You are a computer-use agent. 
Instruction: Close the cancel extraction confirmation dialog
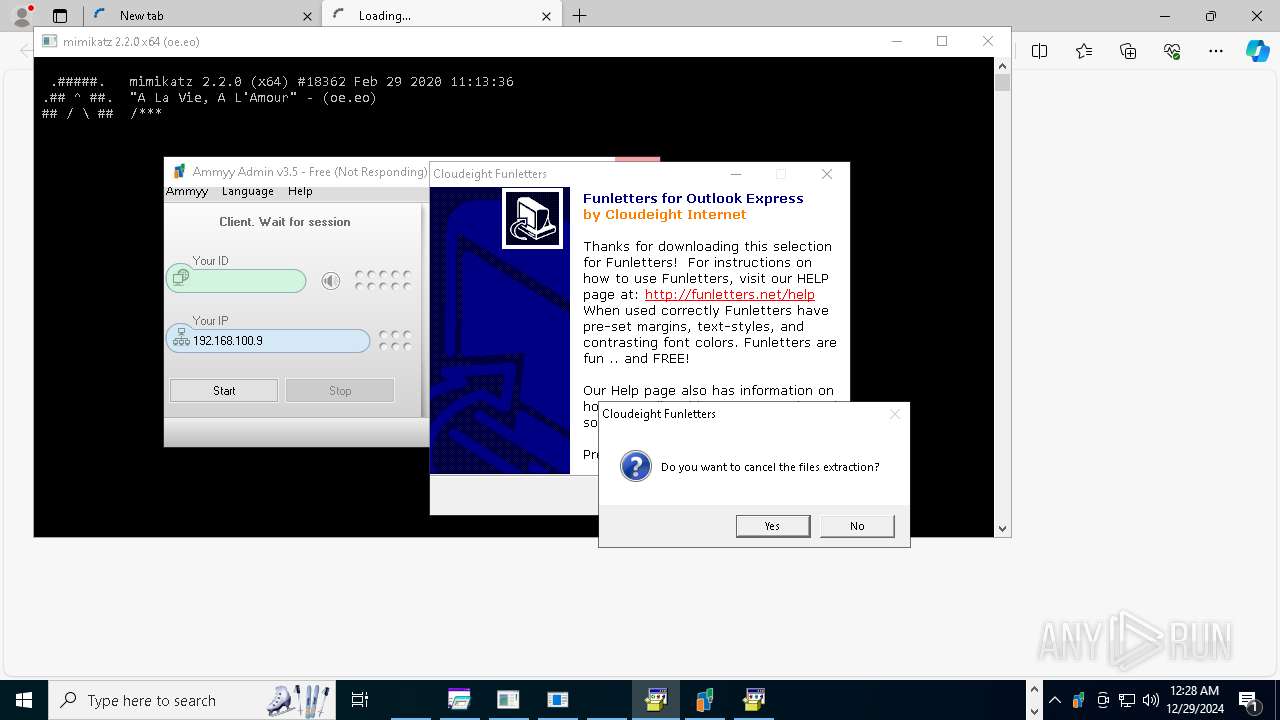(x=895, y=414)
